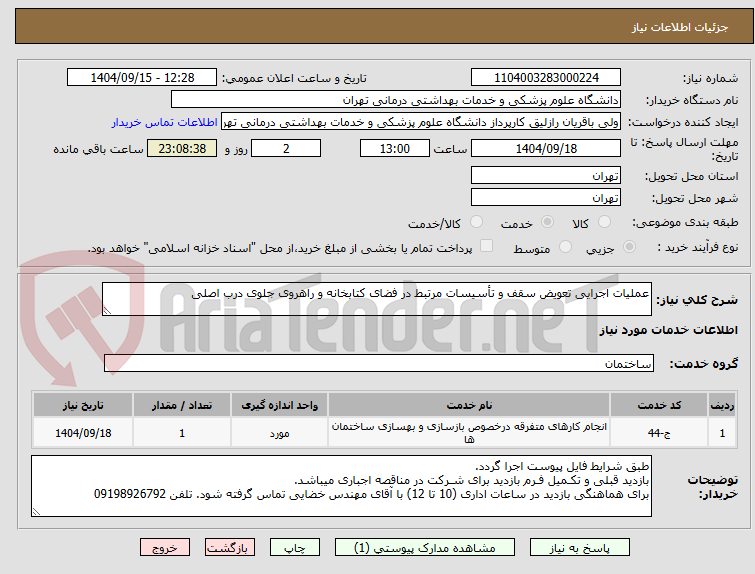Click the resize handle of شرح کلی نیاز box

tap(107, 311)
